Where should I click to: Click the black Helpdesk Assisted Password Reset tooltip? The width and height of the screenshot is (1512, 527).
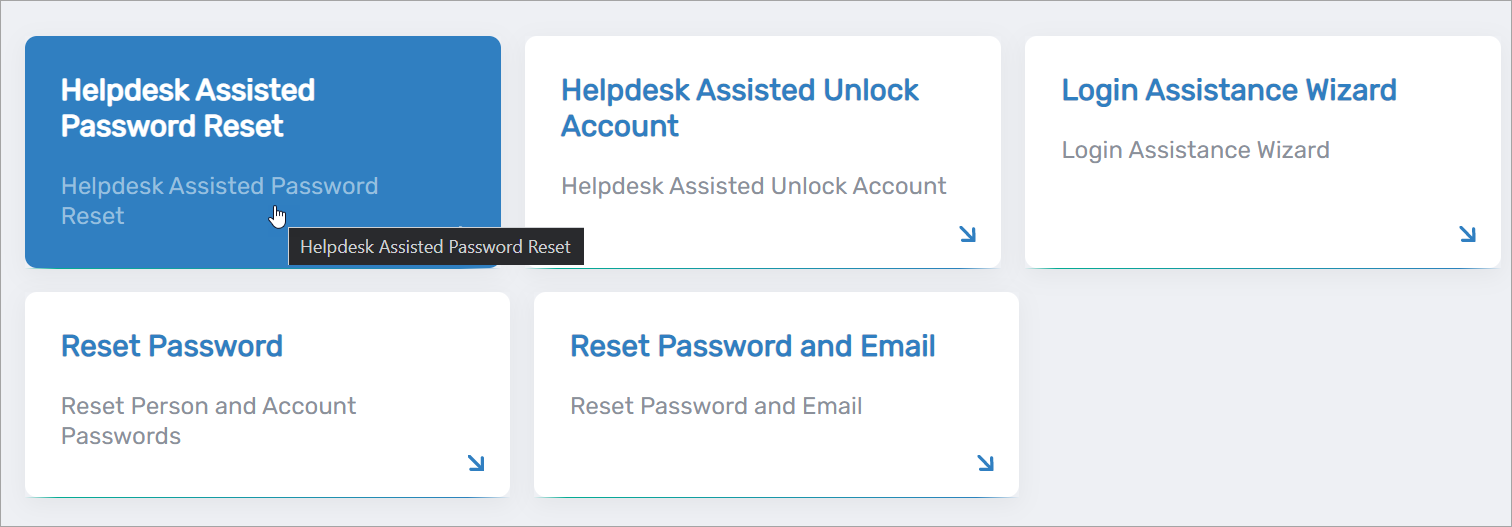[435, 247]
